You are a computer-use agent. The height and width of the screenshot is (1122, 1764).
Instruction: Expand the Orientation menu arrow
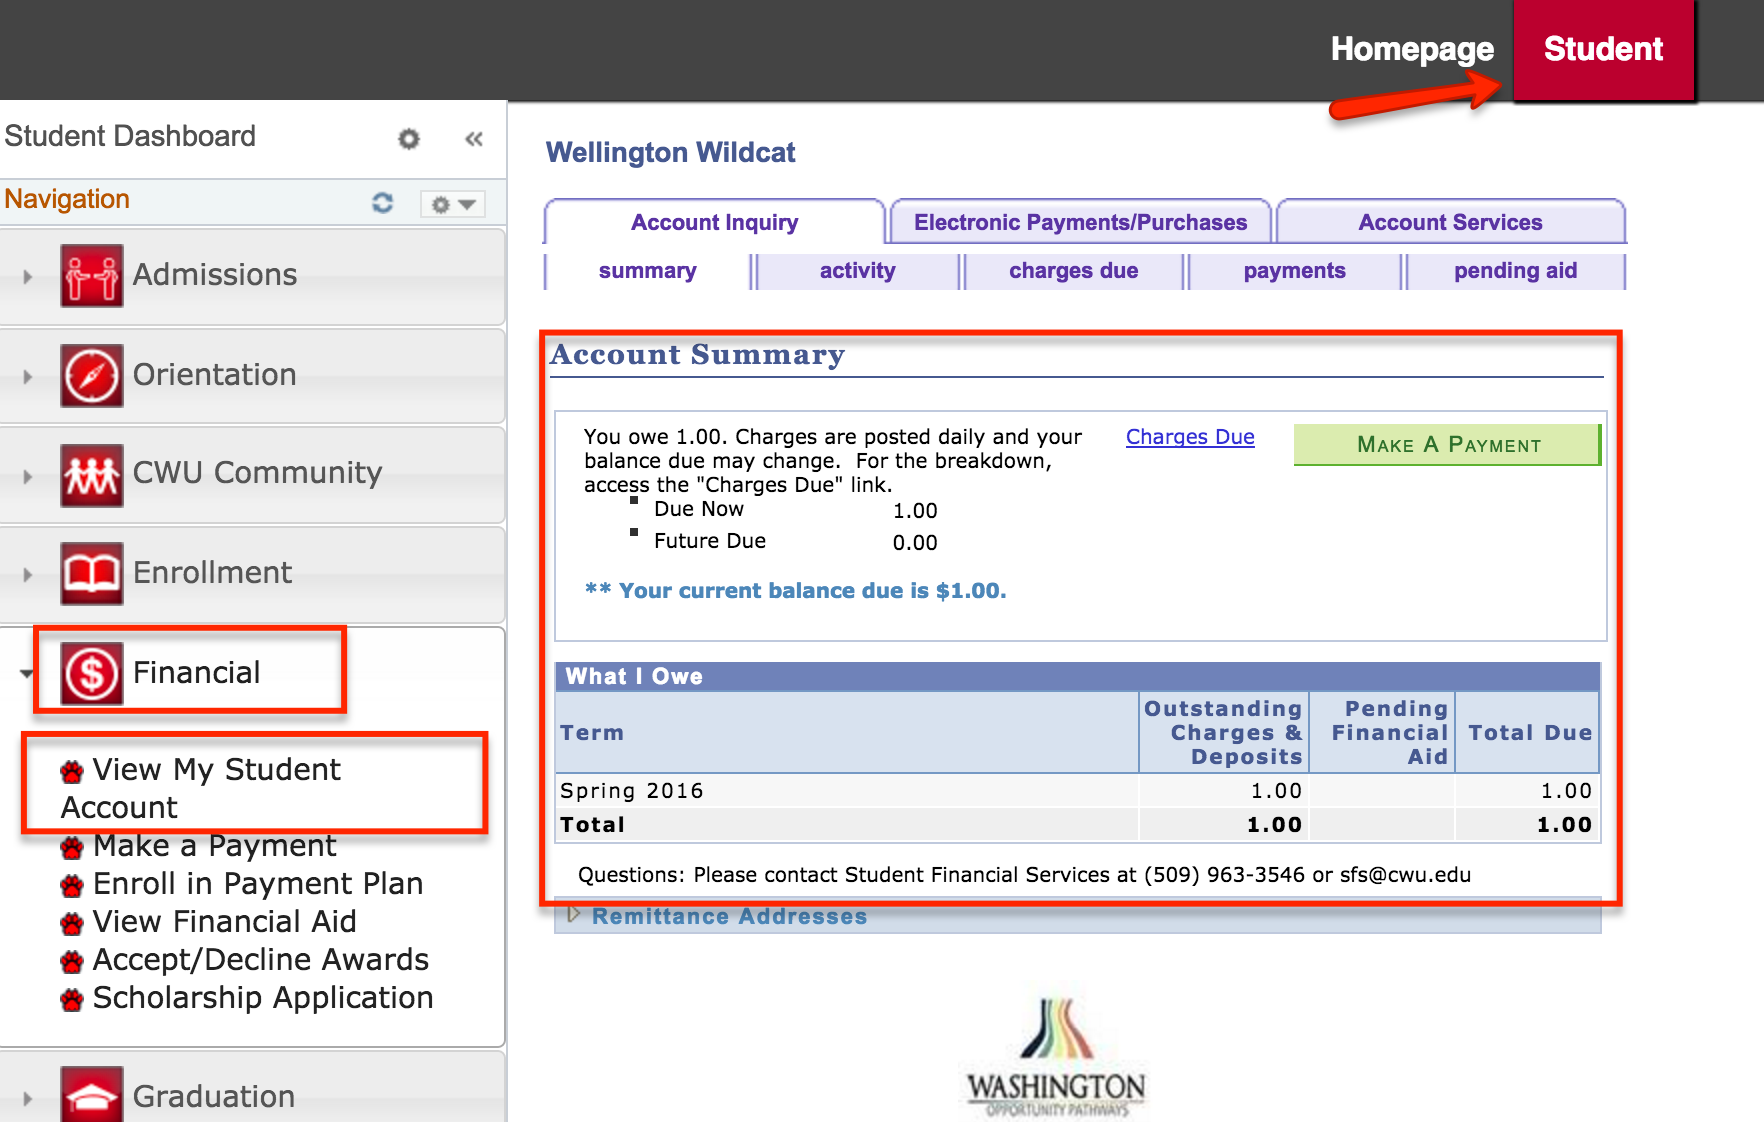tap(28, 377)
